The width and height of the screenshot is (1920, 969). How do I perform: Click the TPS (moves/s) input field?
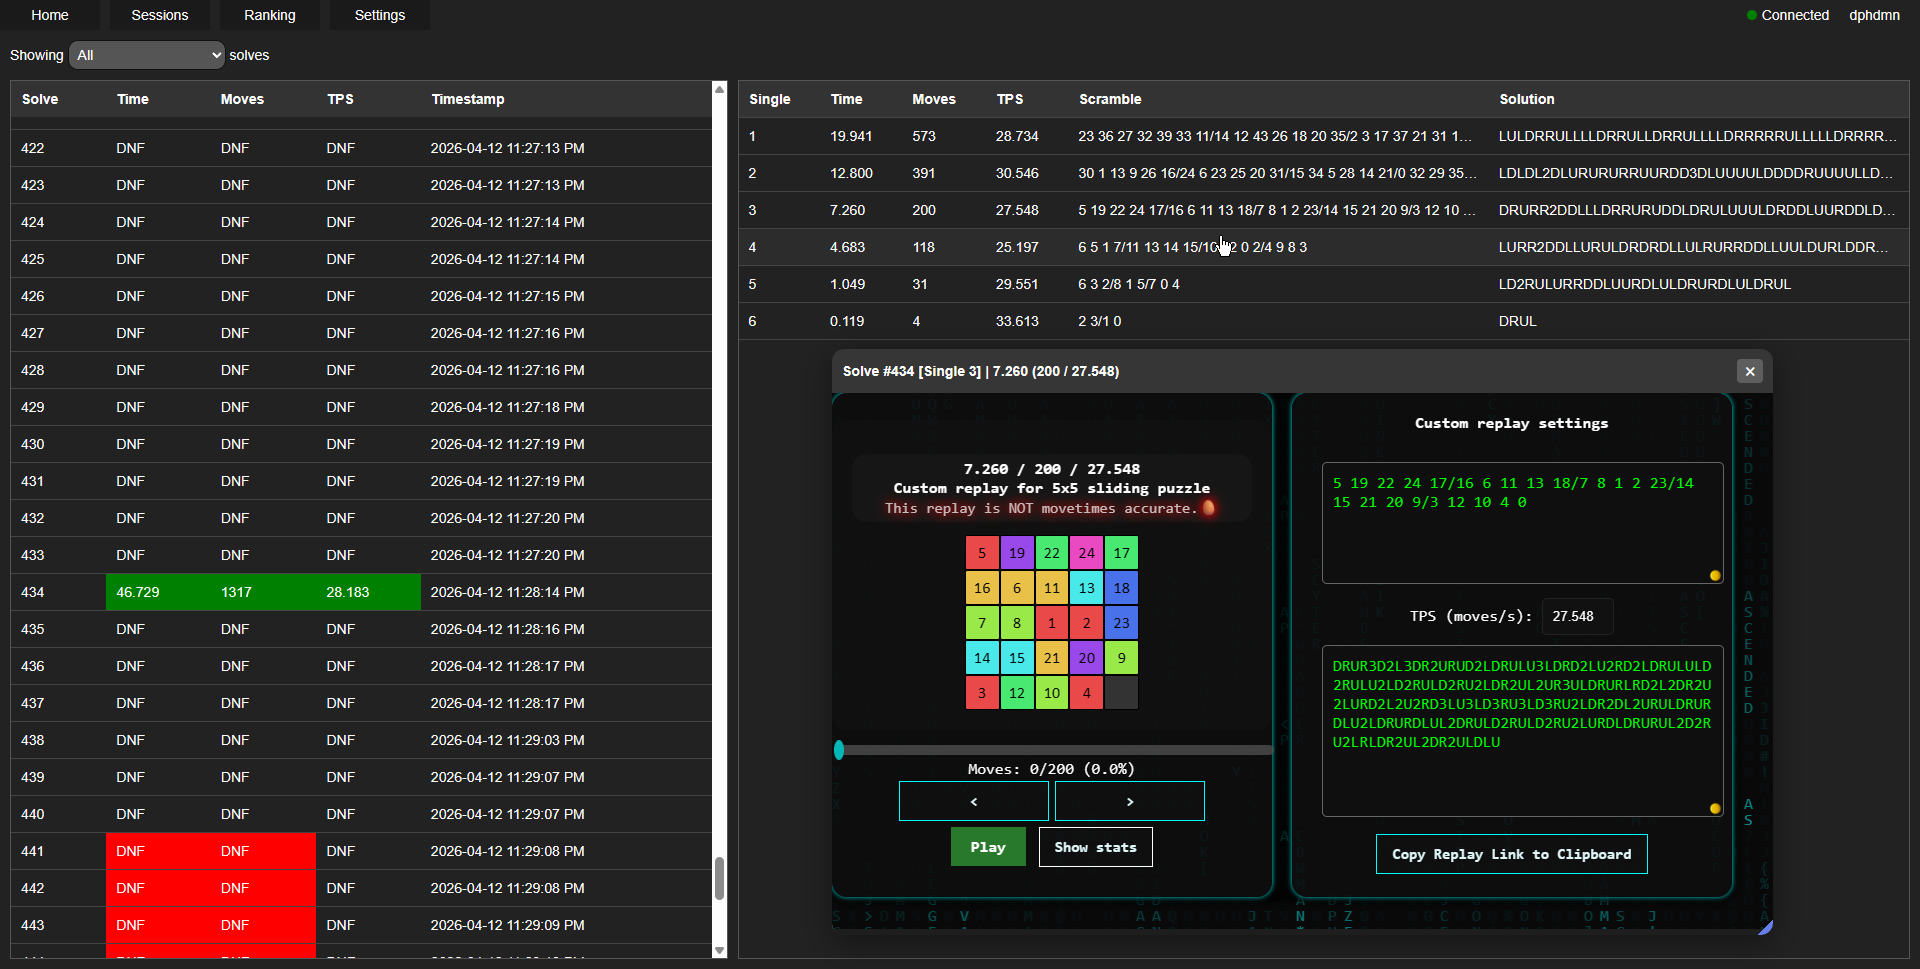pos(1577,616)
